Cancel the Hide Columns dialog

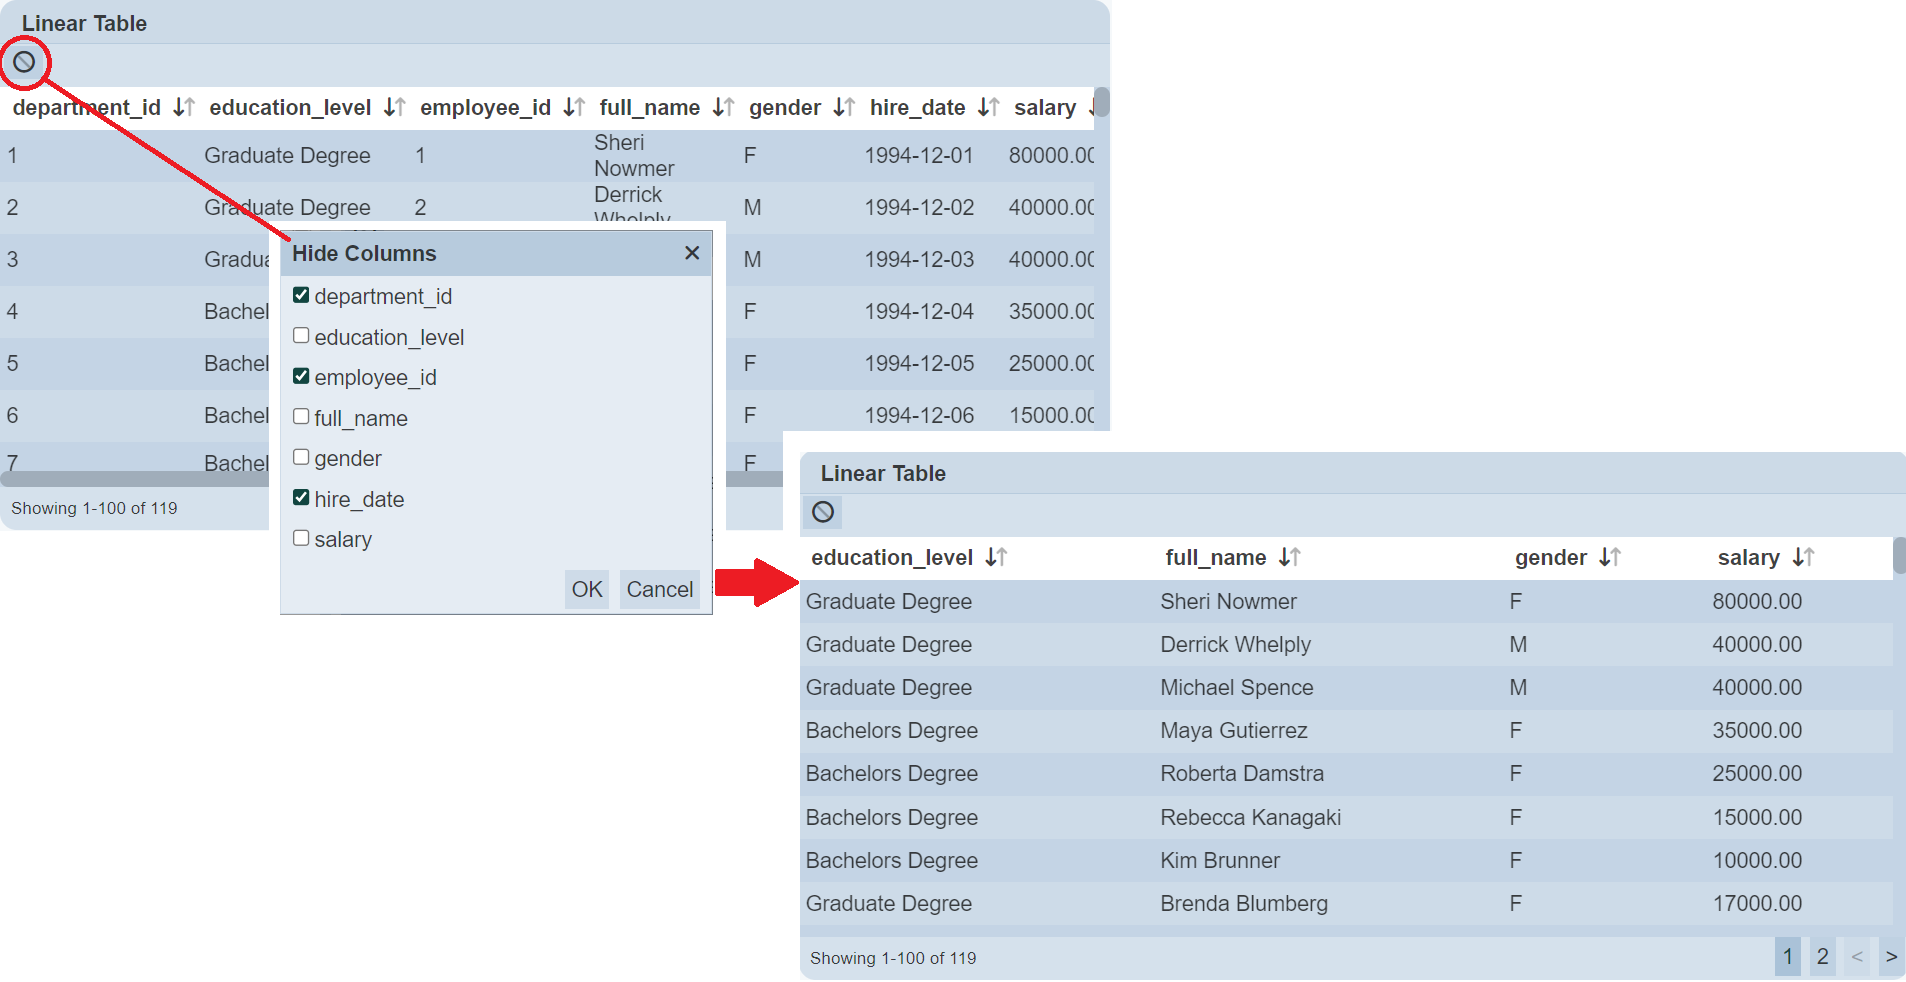pos(659,590)
